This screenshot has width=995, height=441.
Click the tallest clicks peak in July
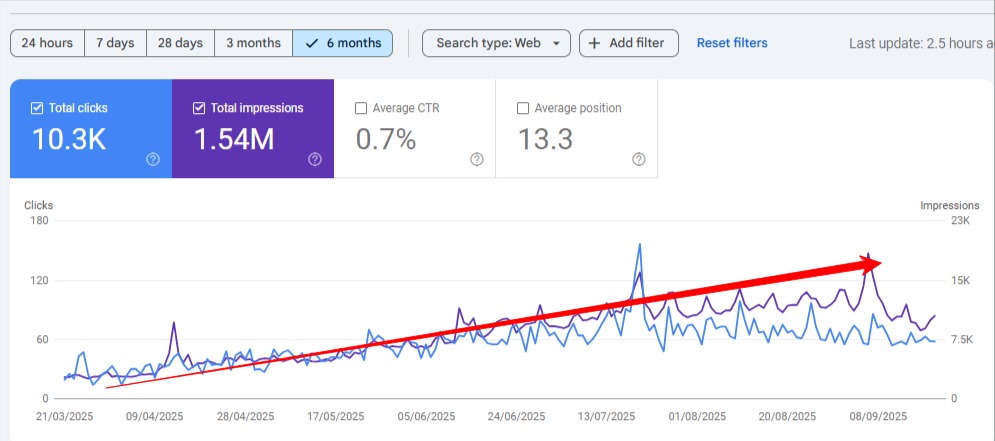(639, 244)
